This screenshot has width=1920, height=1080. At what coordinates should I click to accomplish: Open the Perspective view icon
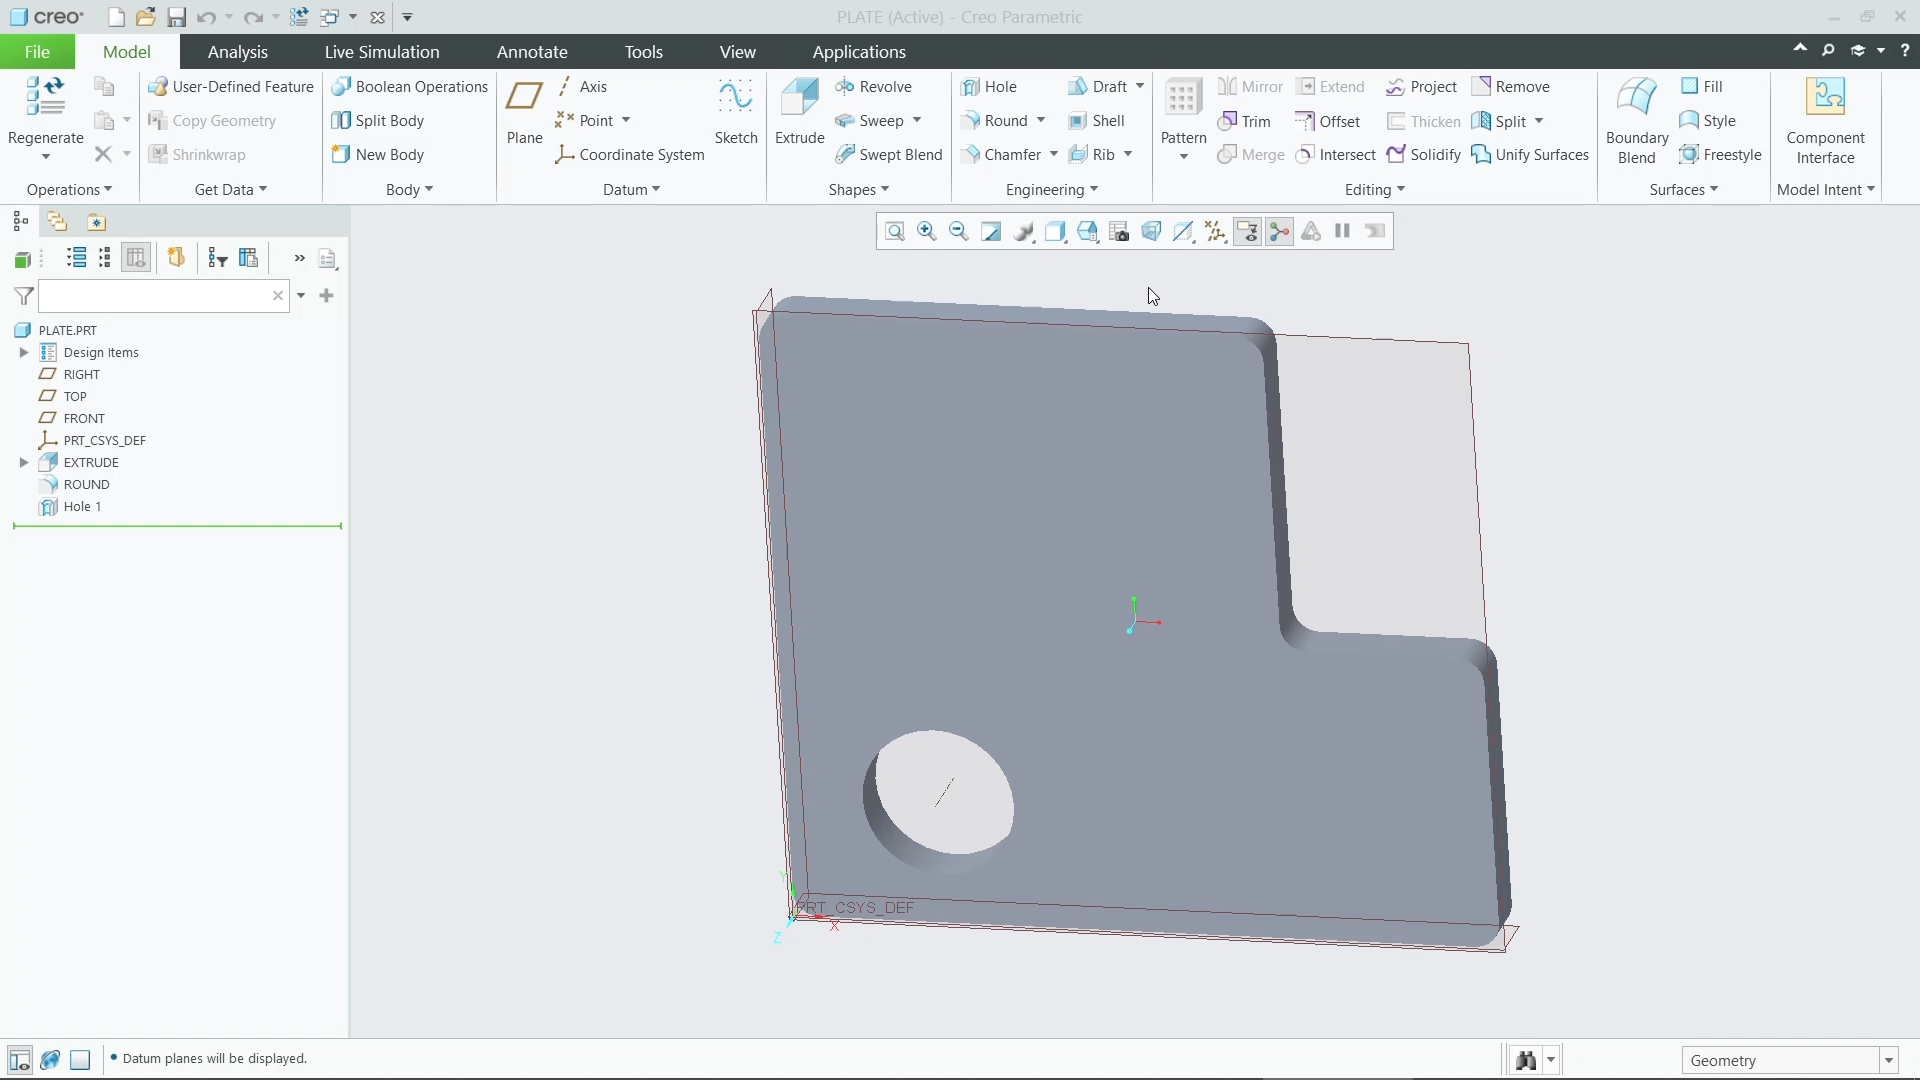(x=1151, y=232)
